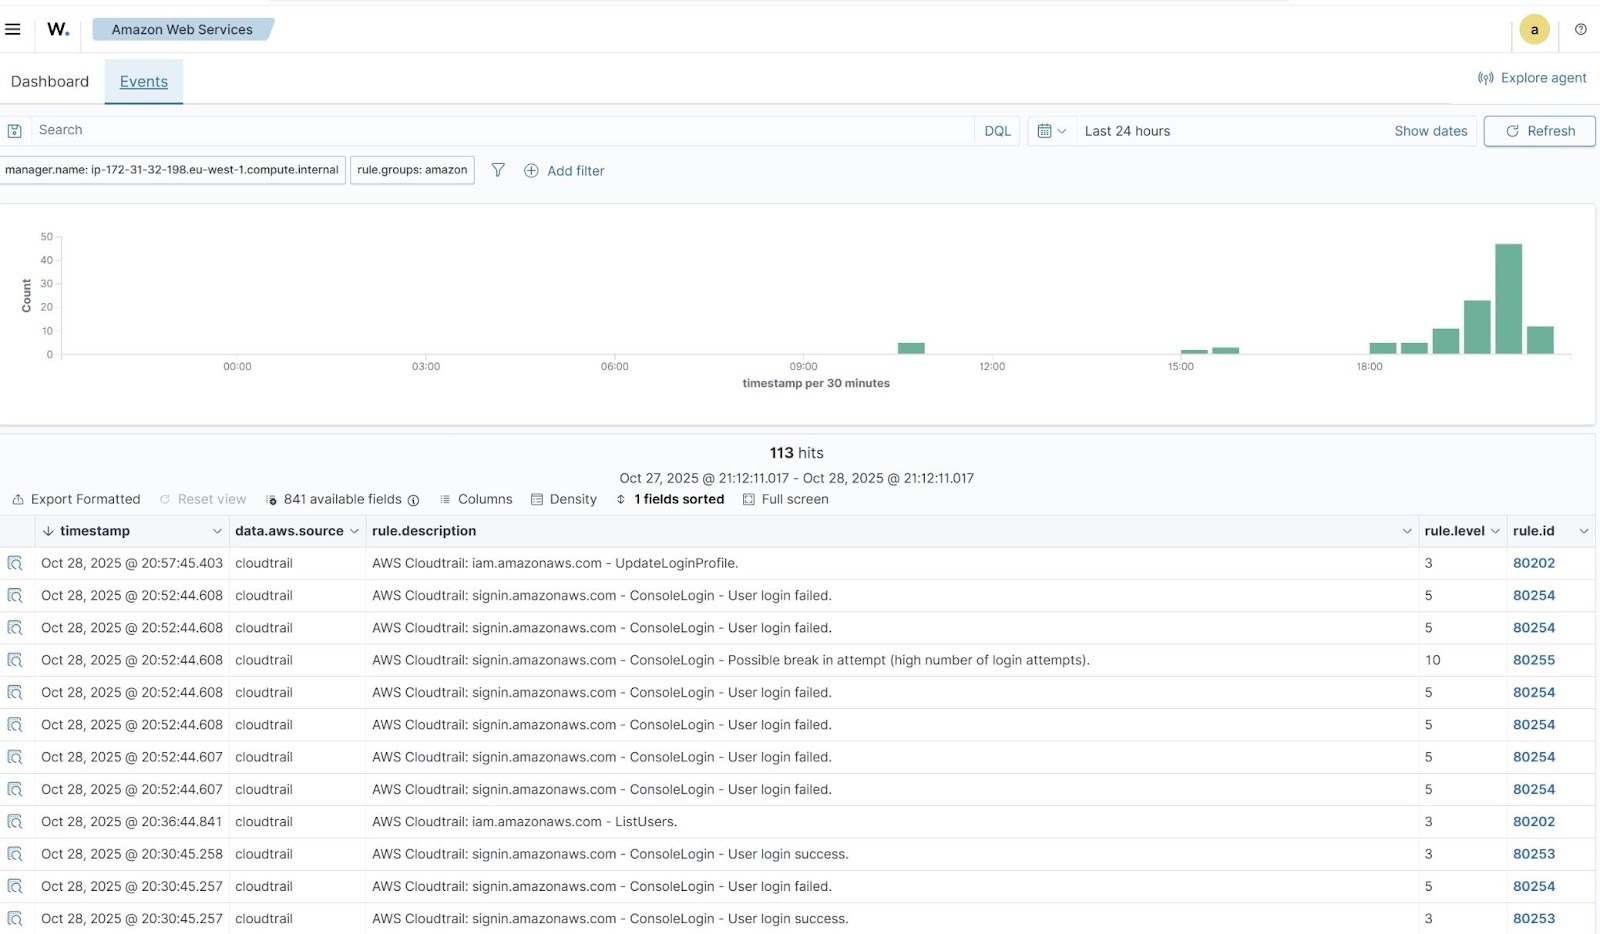The image size is (1600, 934).
Task: Switch query language with the DQL button
Action: click(996, 130)
